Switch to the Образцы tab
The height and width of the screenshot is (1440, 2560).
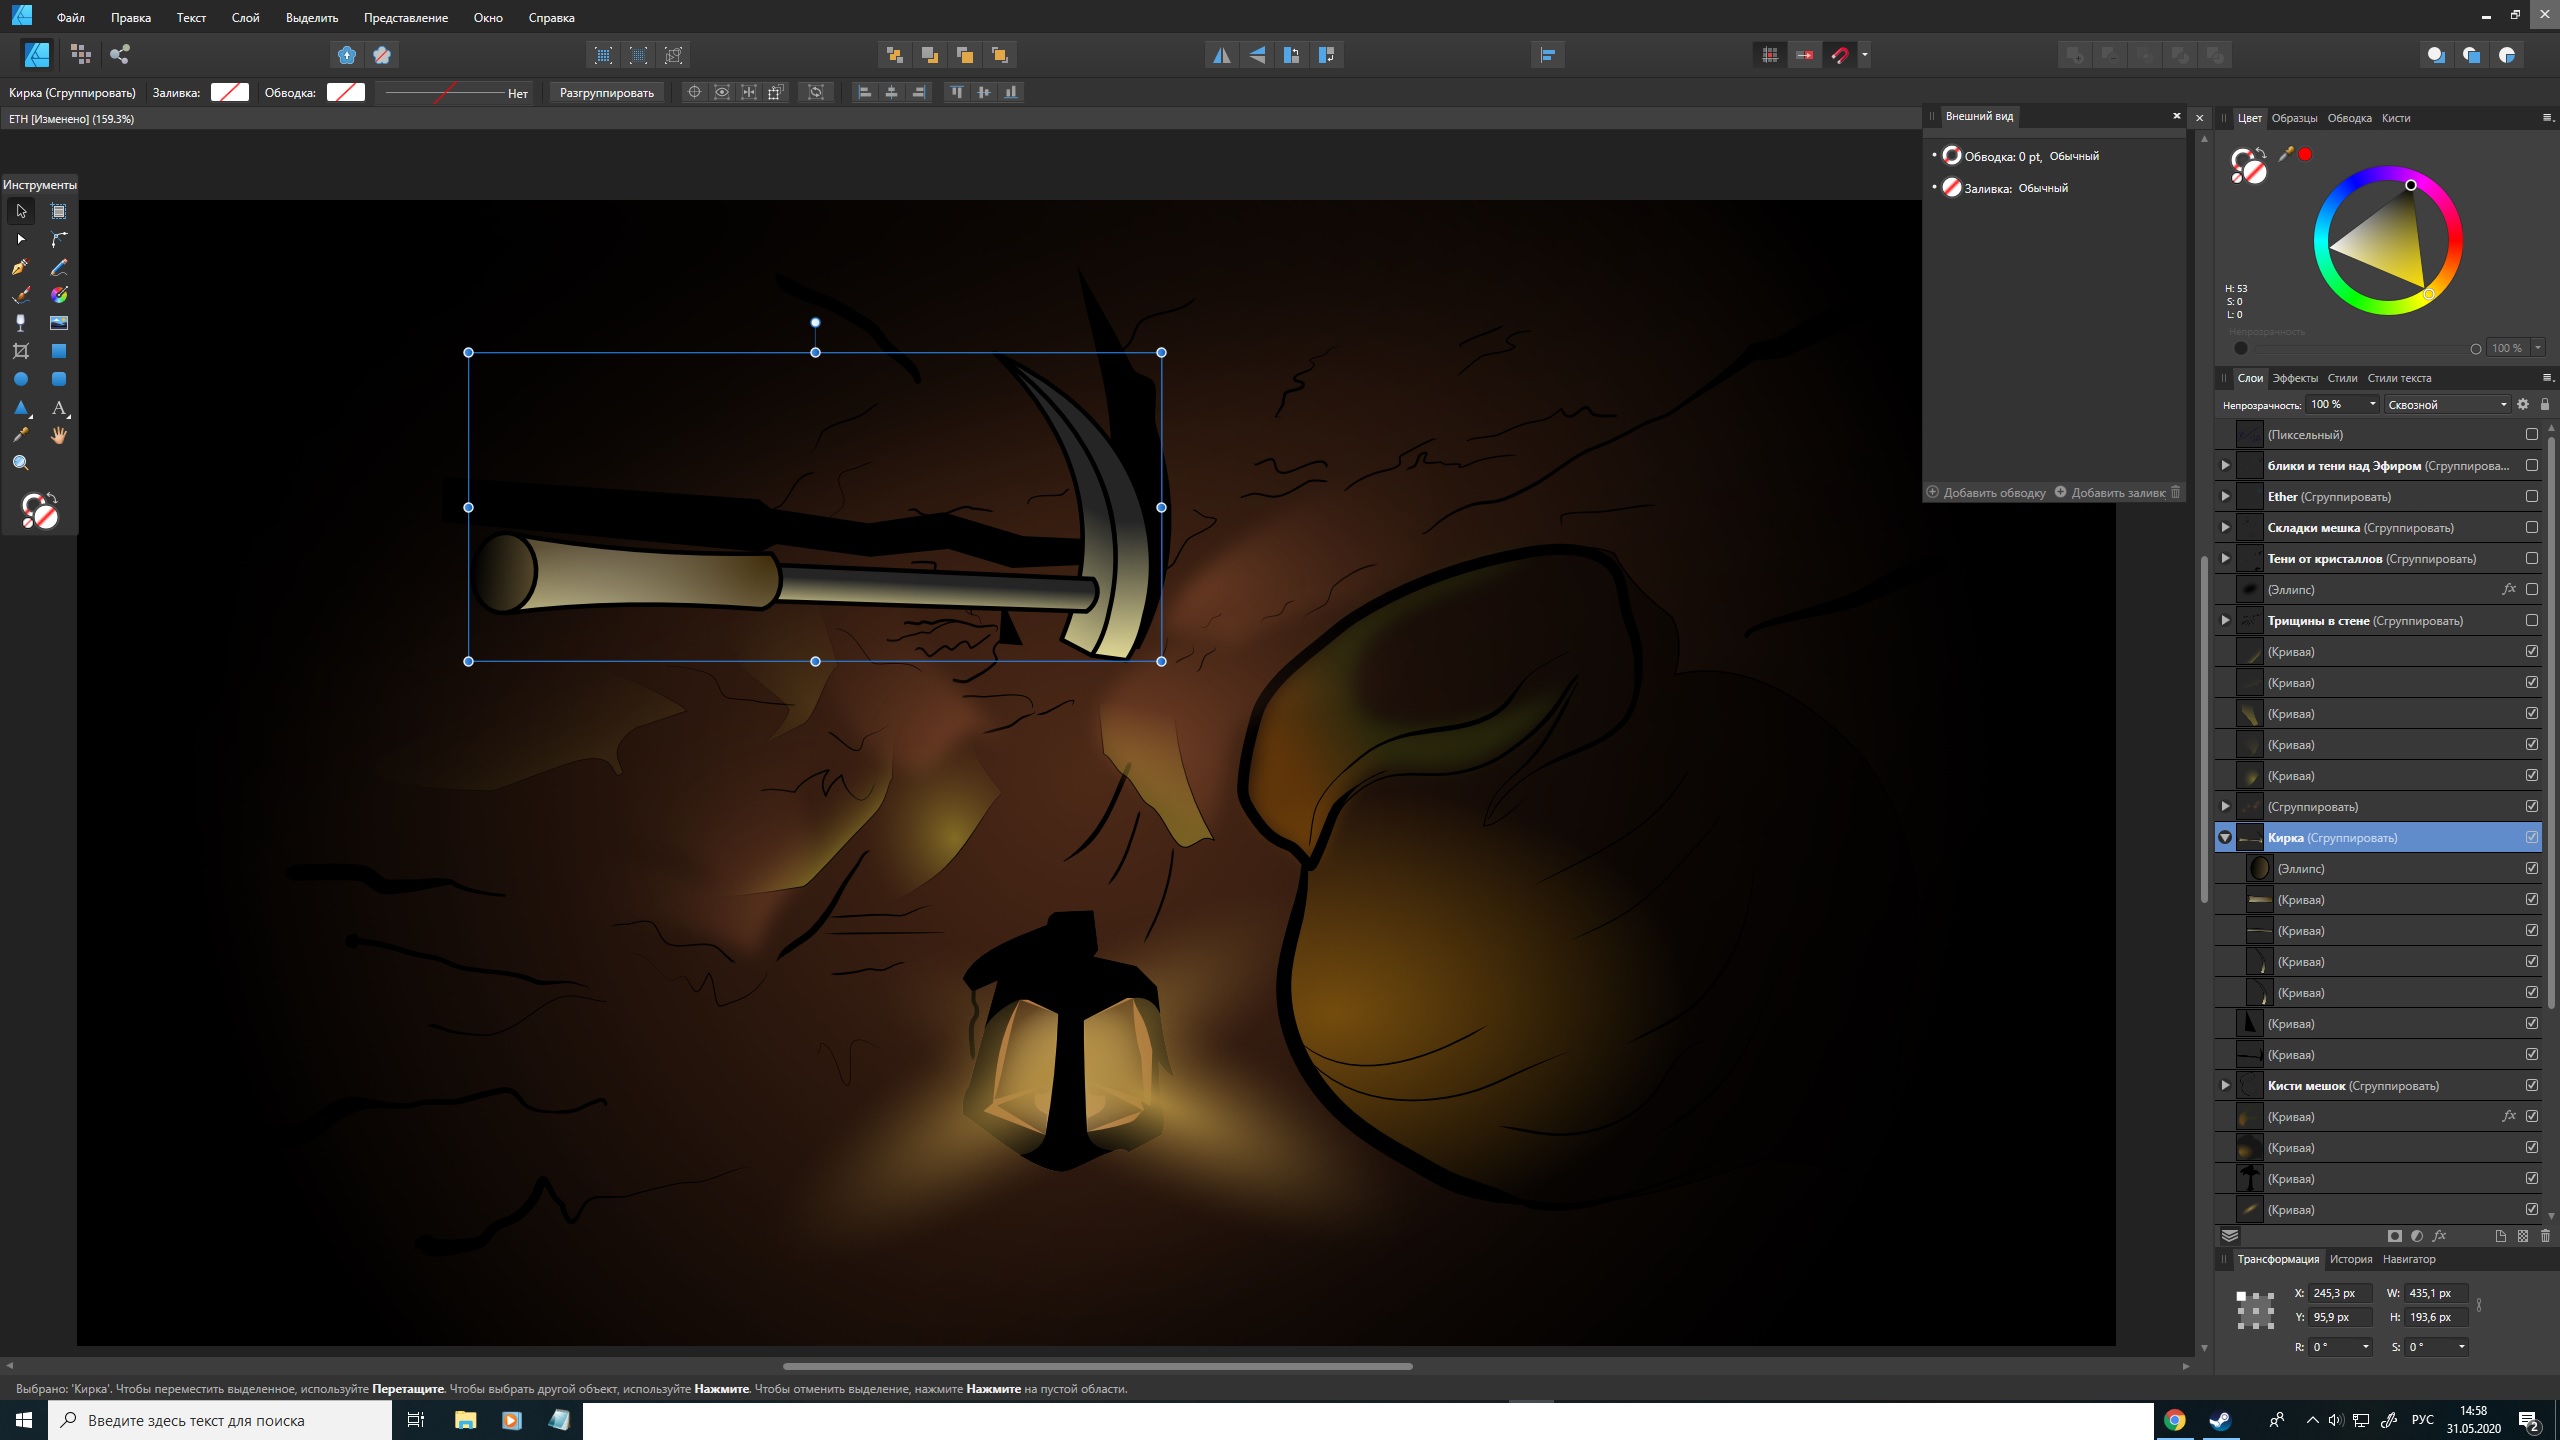[x=2293, y=118]
